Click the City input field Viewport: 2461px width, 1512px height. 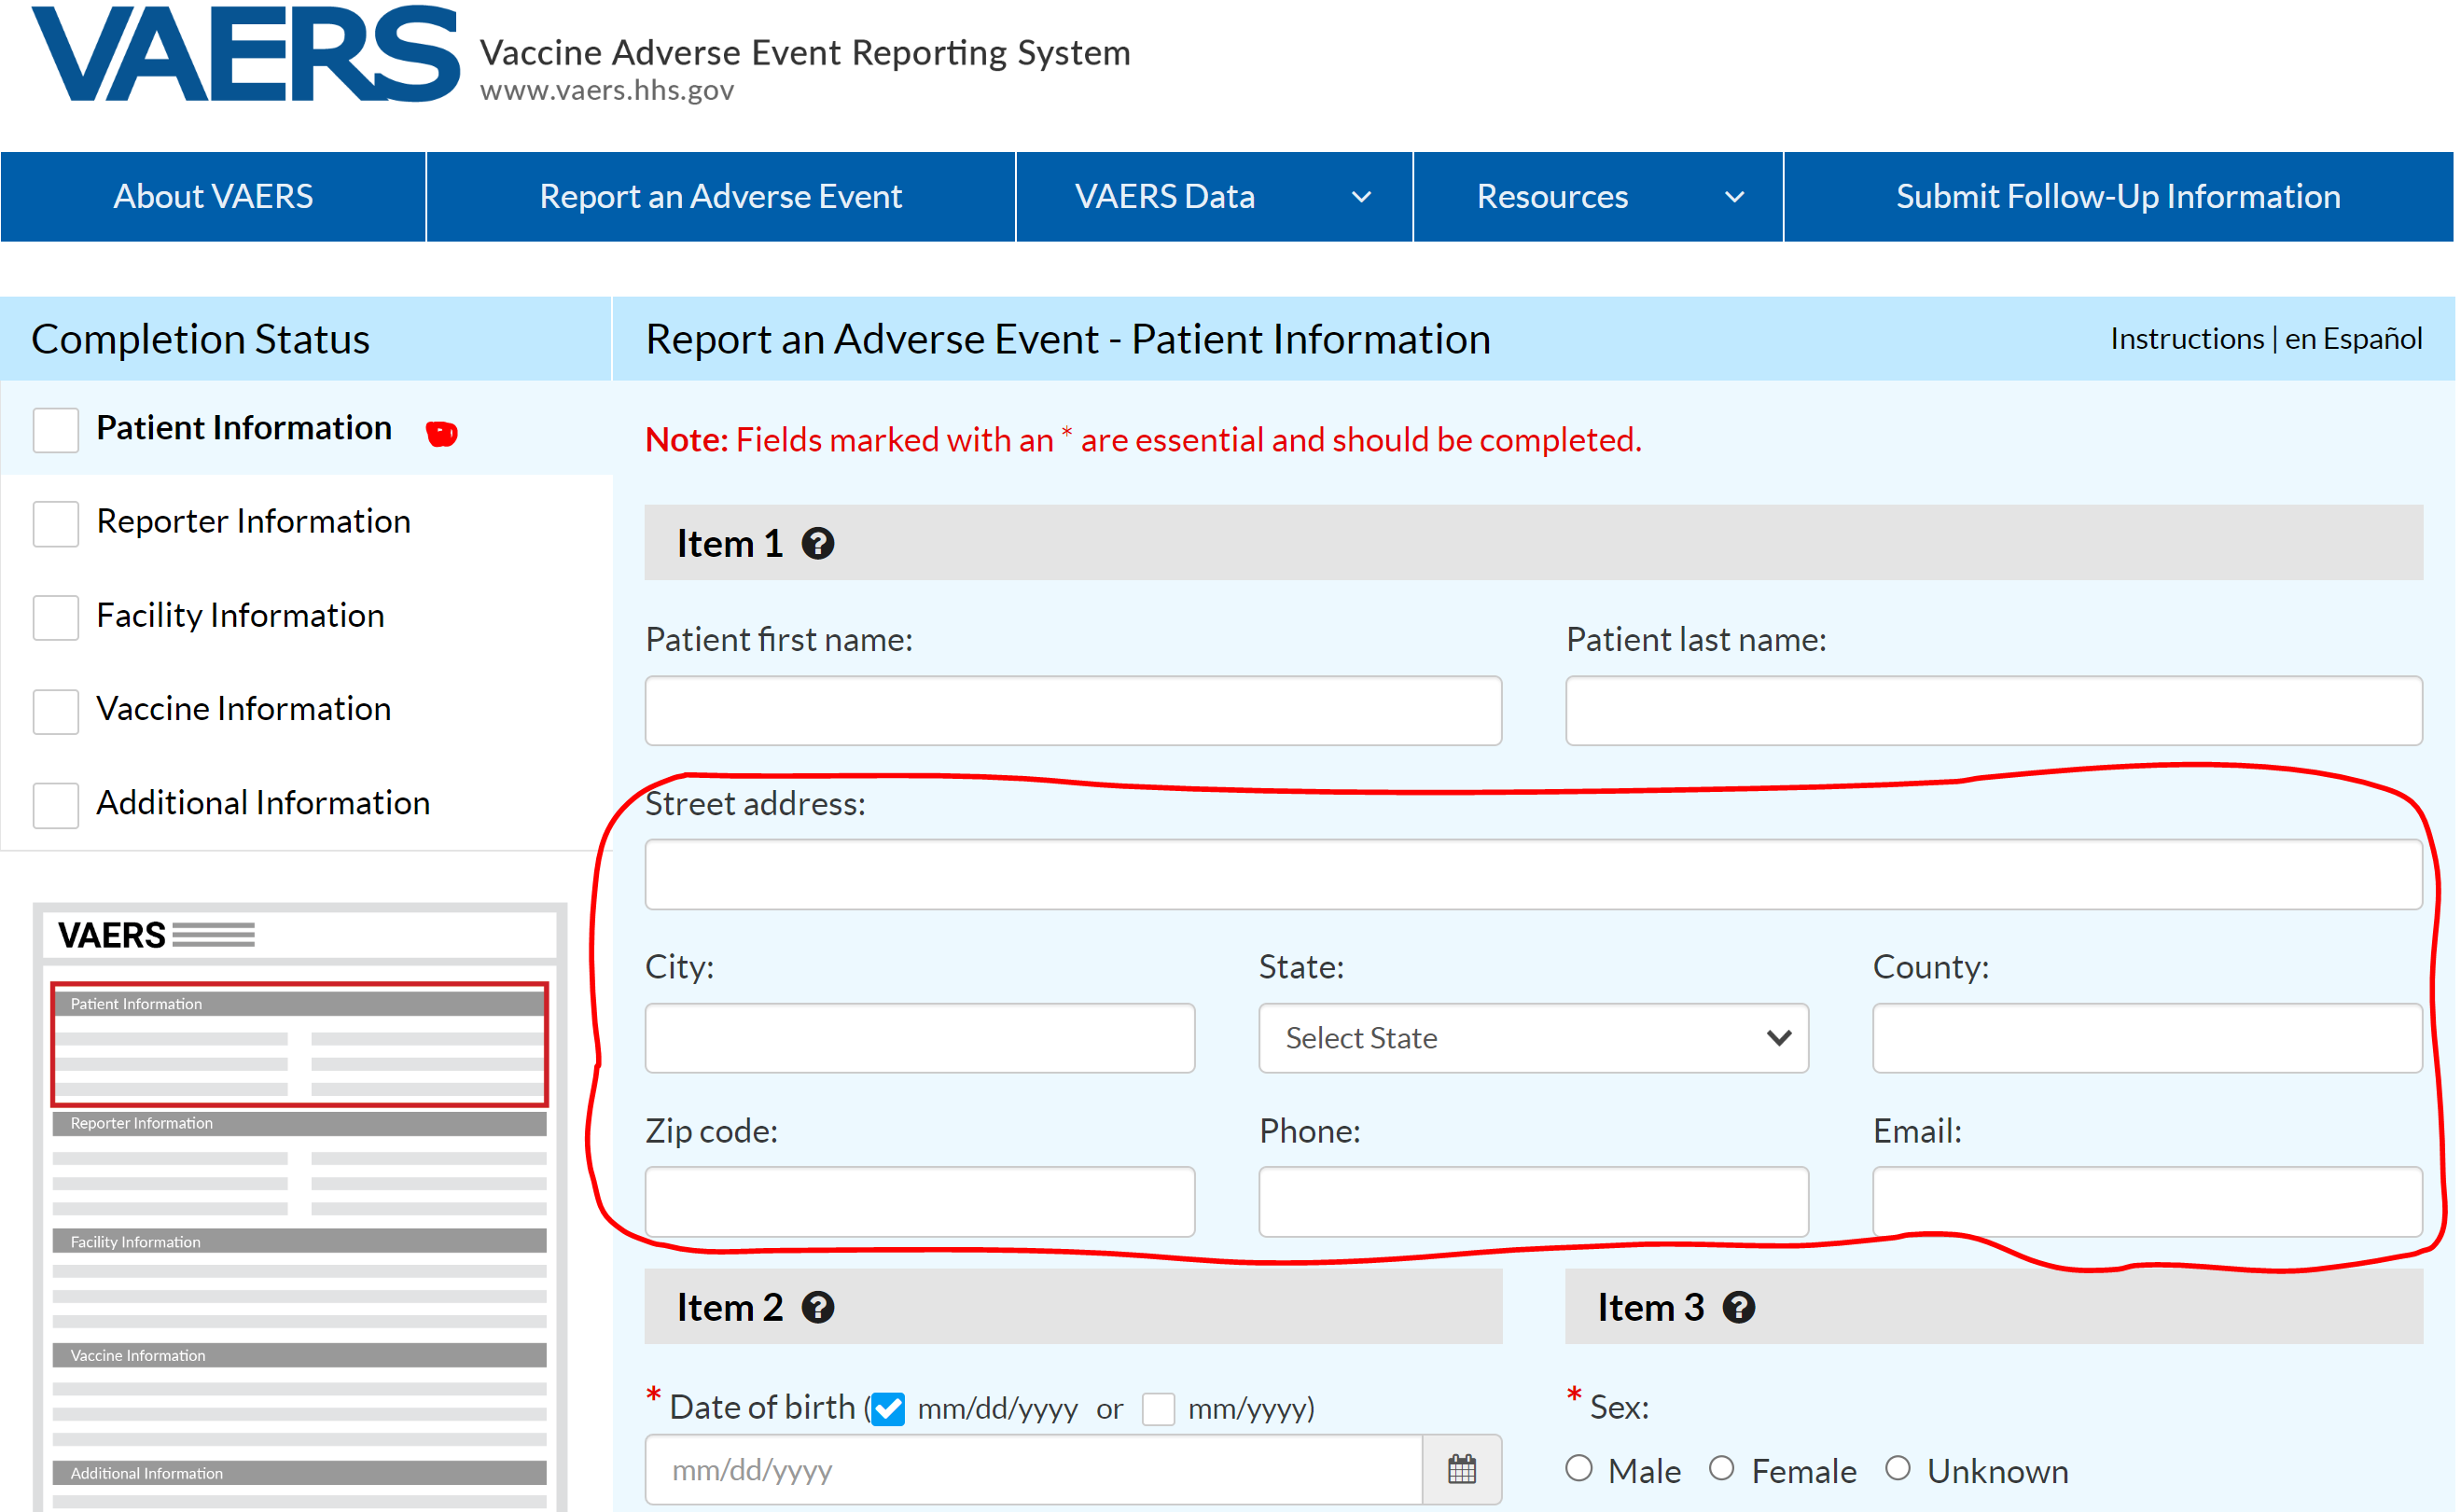tap(919, 1038)
